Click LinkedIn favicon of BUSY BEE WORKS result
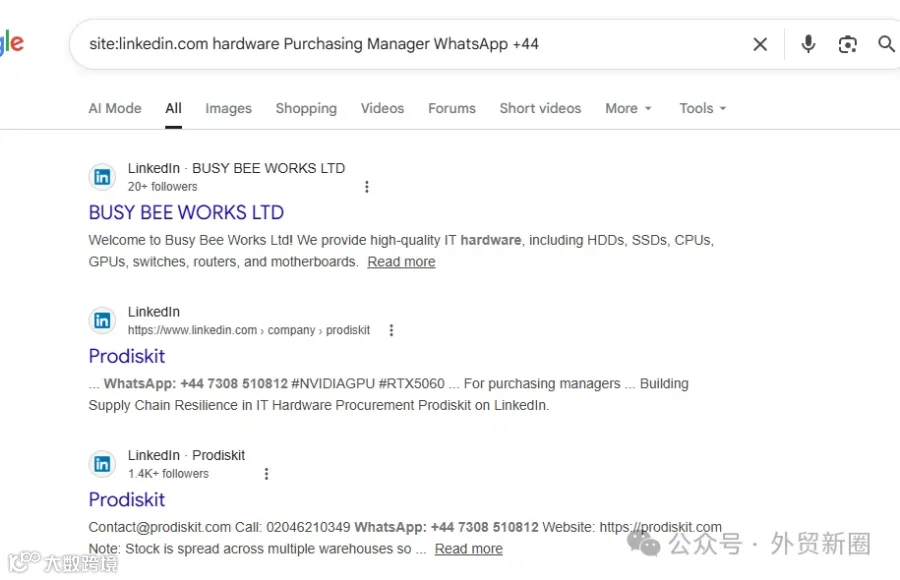This screenshot has width=900, height=580. tap(102, 177)
